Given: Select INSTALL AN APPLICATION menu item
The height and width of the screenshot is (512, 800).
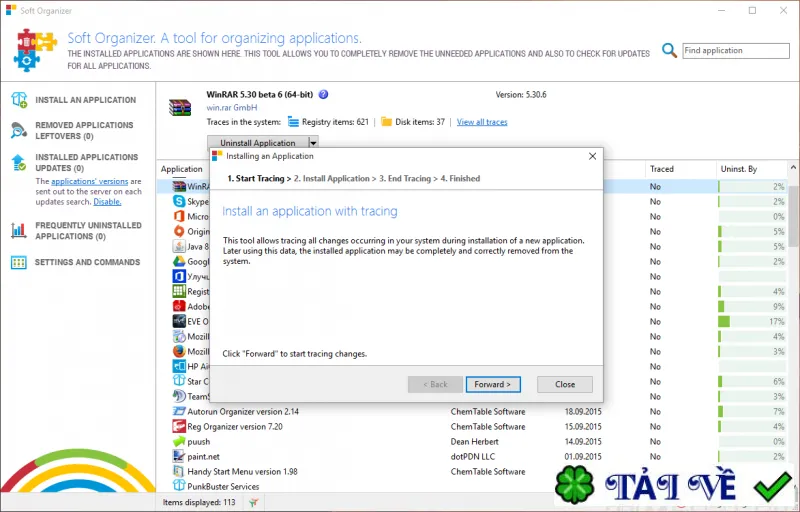Looking at the screenshot, I should tap(86, 100).
